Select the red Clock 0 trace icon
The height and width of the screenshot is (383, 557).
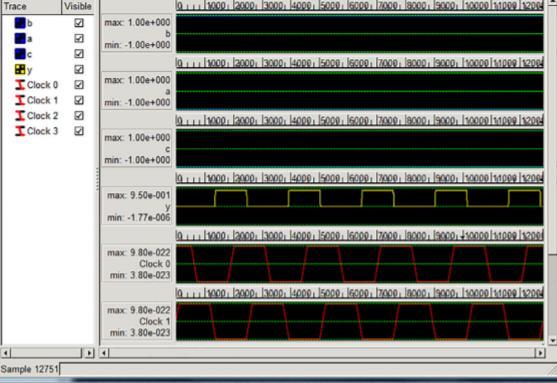[x=20, y=85]
